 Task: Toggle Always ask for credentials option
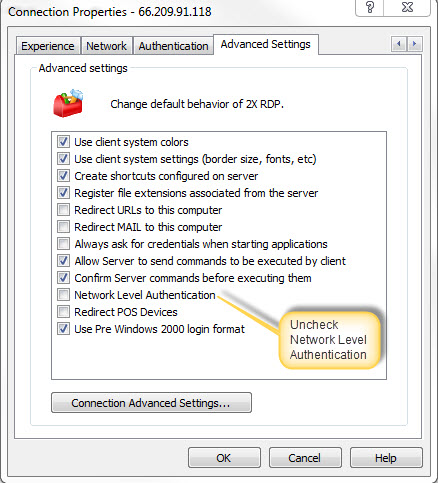(63, 244)
